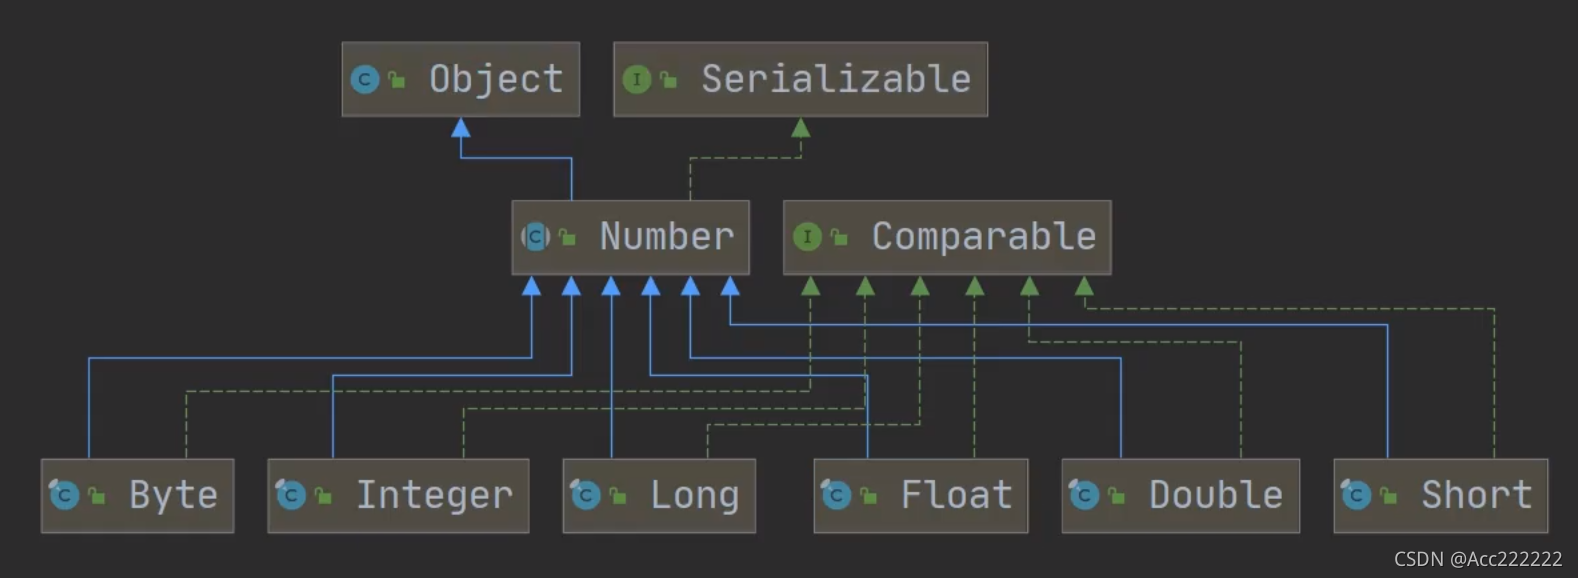Click the green lock icon on Comparable
The image size is (1578, 578).
[840, 238]
